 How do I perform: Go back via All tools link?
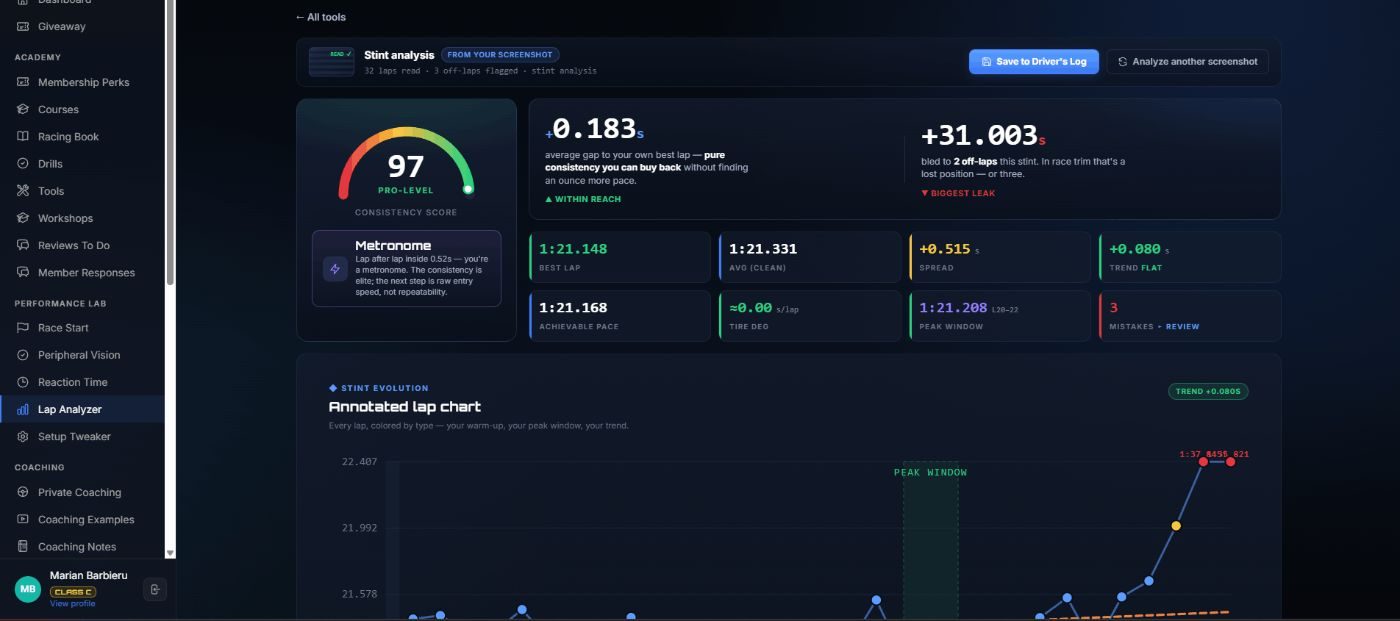click(x=321, y=17)
